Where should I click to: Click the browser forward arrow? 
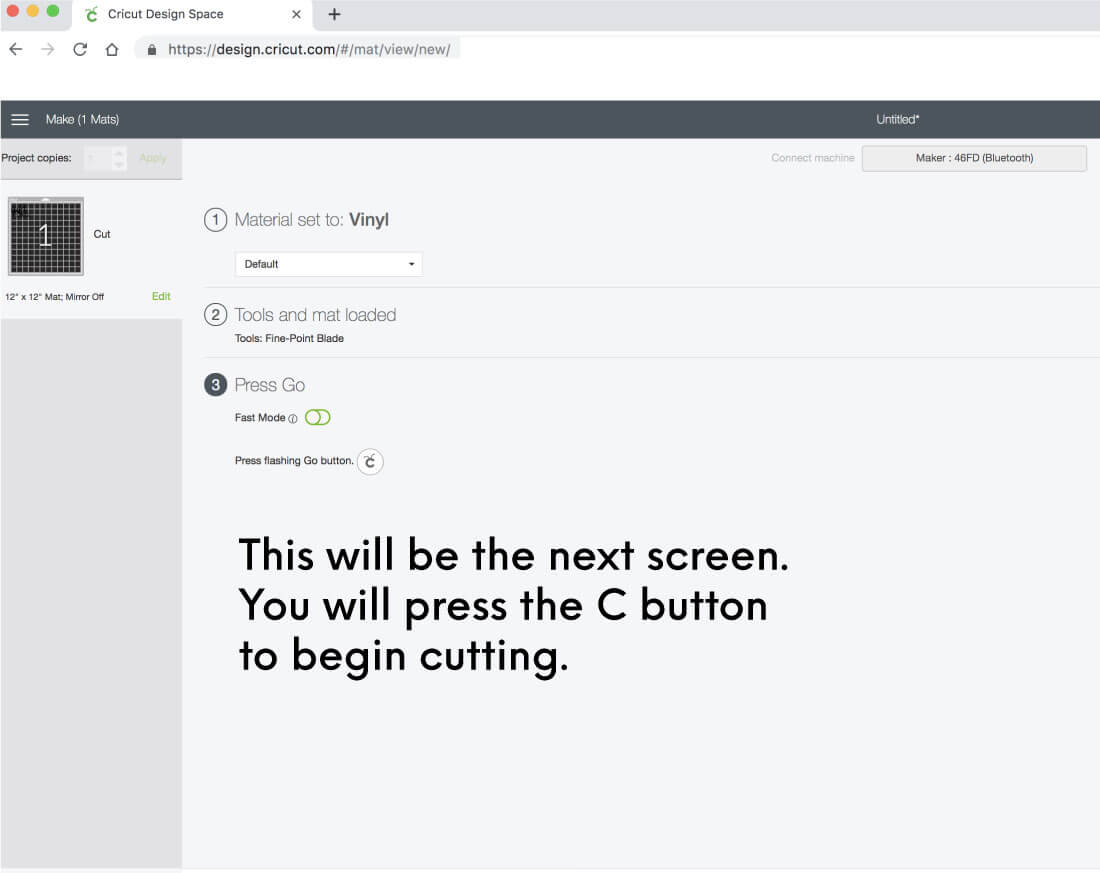click(48, 49)
